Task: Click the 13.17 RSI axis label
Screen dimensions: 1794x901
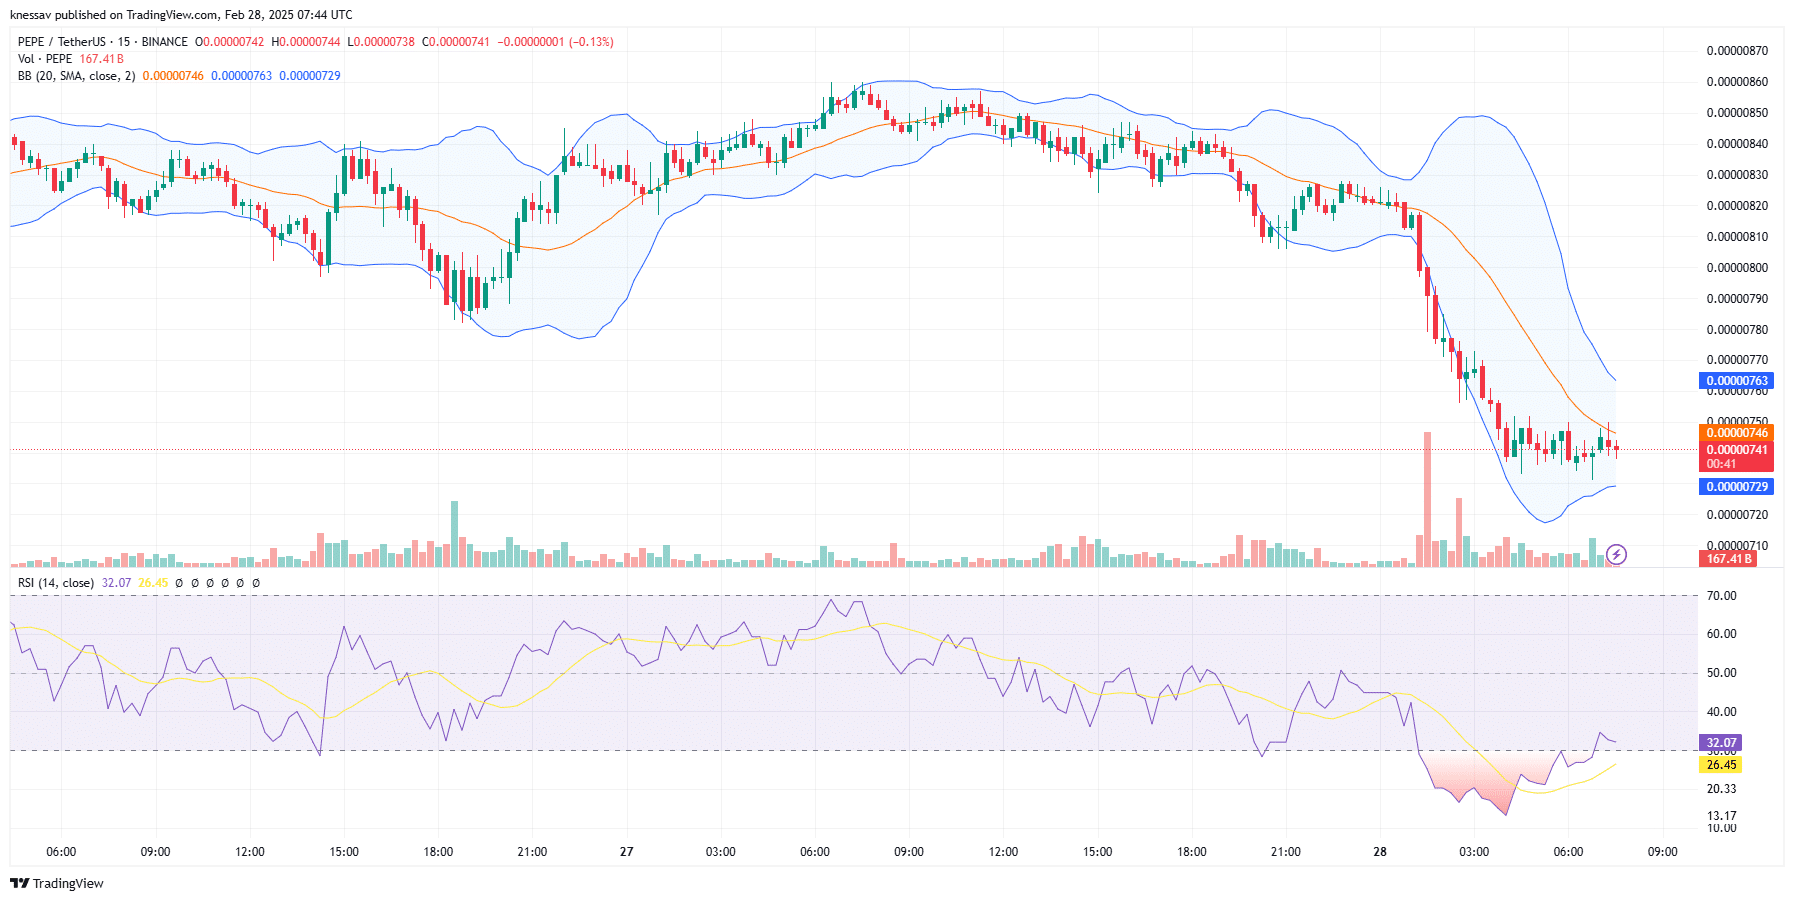Action: click(1721, 816)
